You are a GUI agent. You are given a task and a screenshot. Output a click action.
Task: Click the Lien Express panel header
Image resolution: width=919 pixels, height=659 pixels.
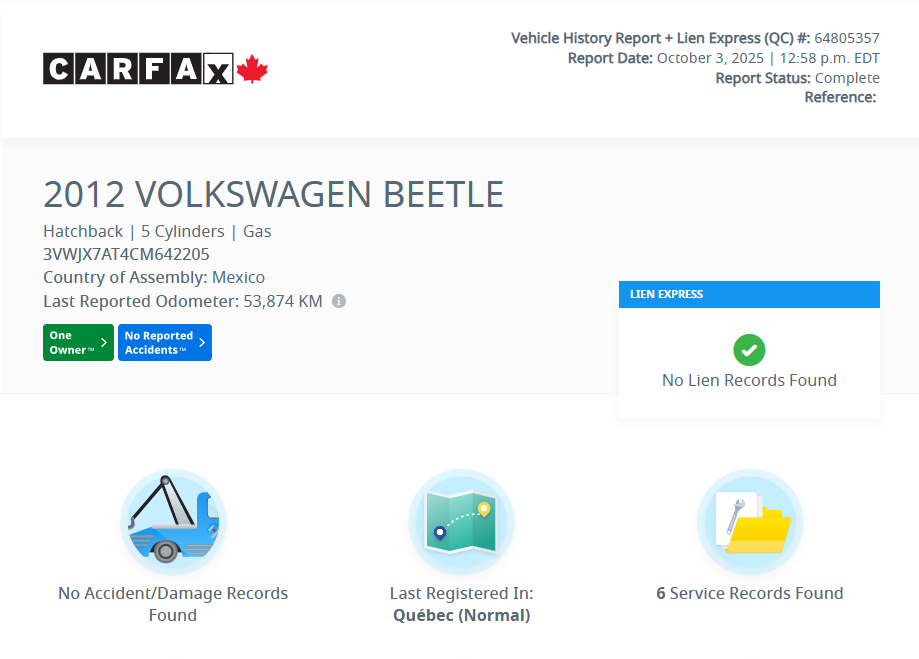749,294
